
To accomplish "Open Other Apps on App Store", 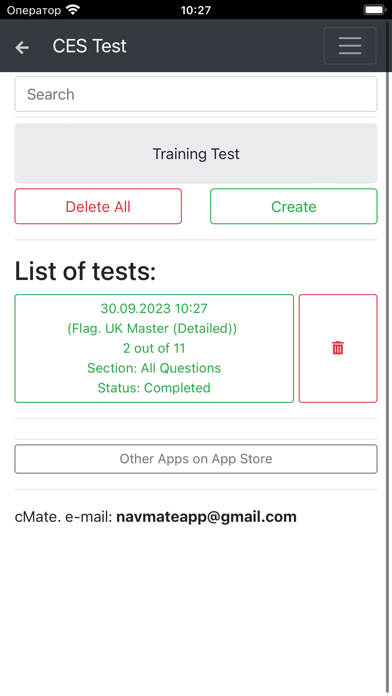I will click(x=196, y=459).
